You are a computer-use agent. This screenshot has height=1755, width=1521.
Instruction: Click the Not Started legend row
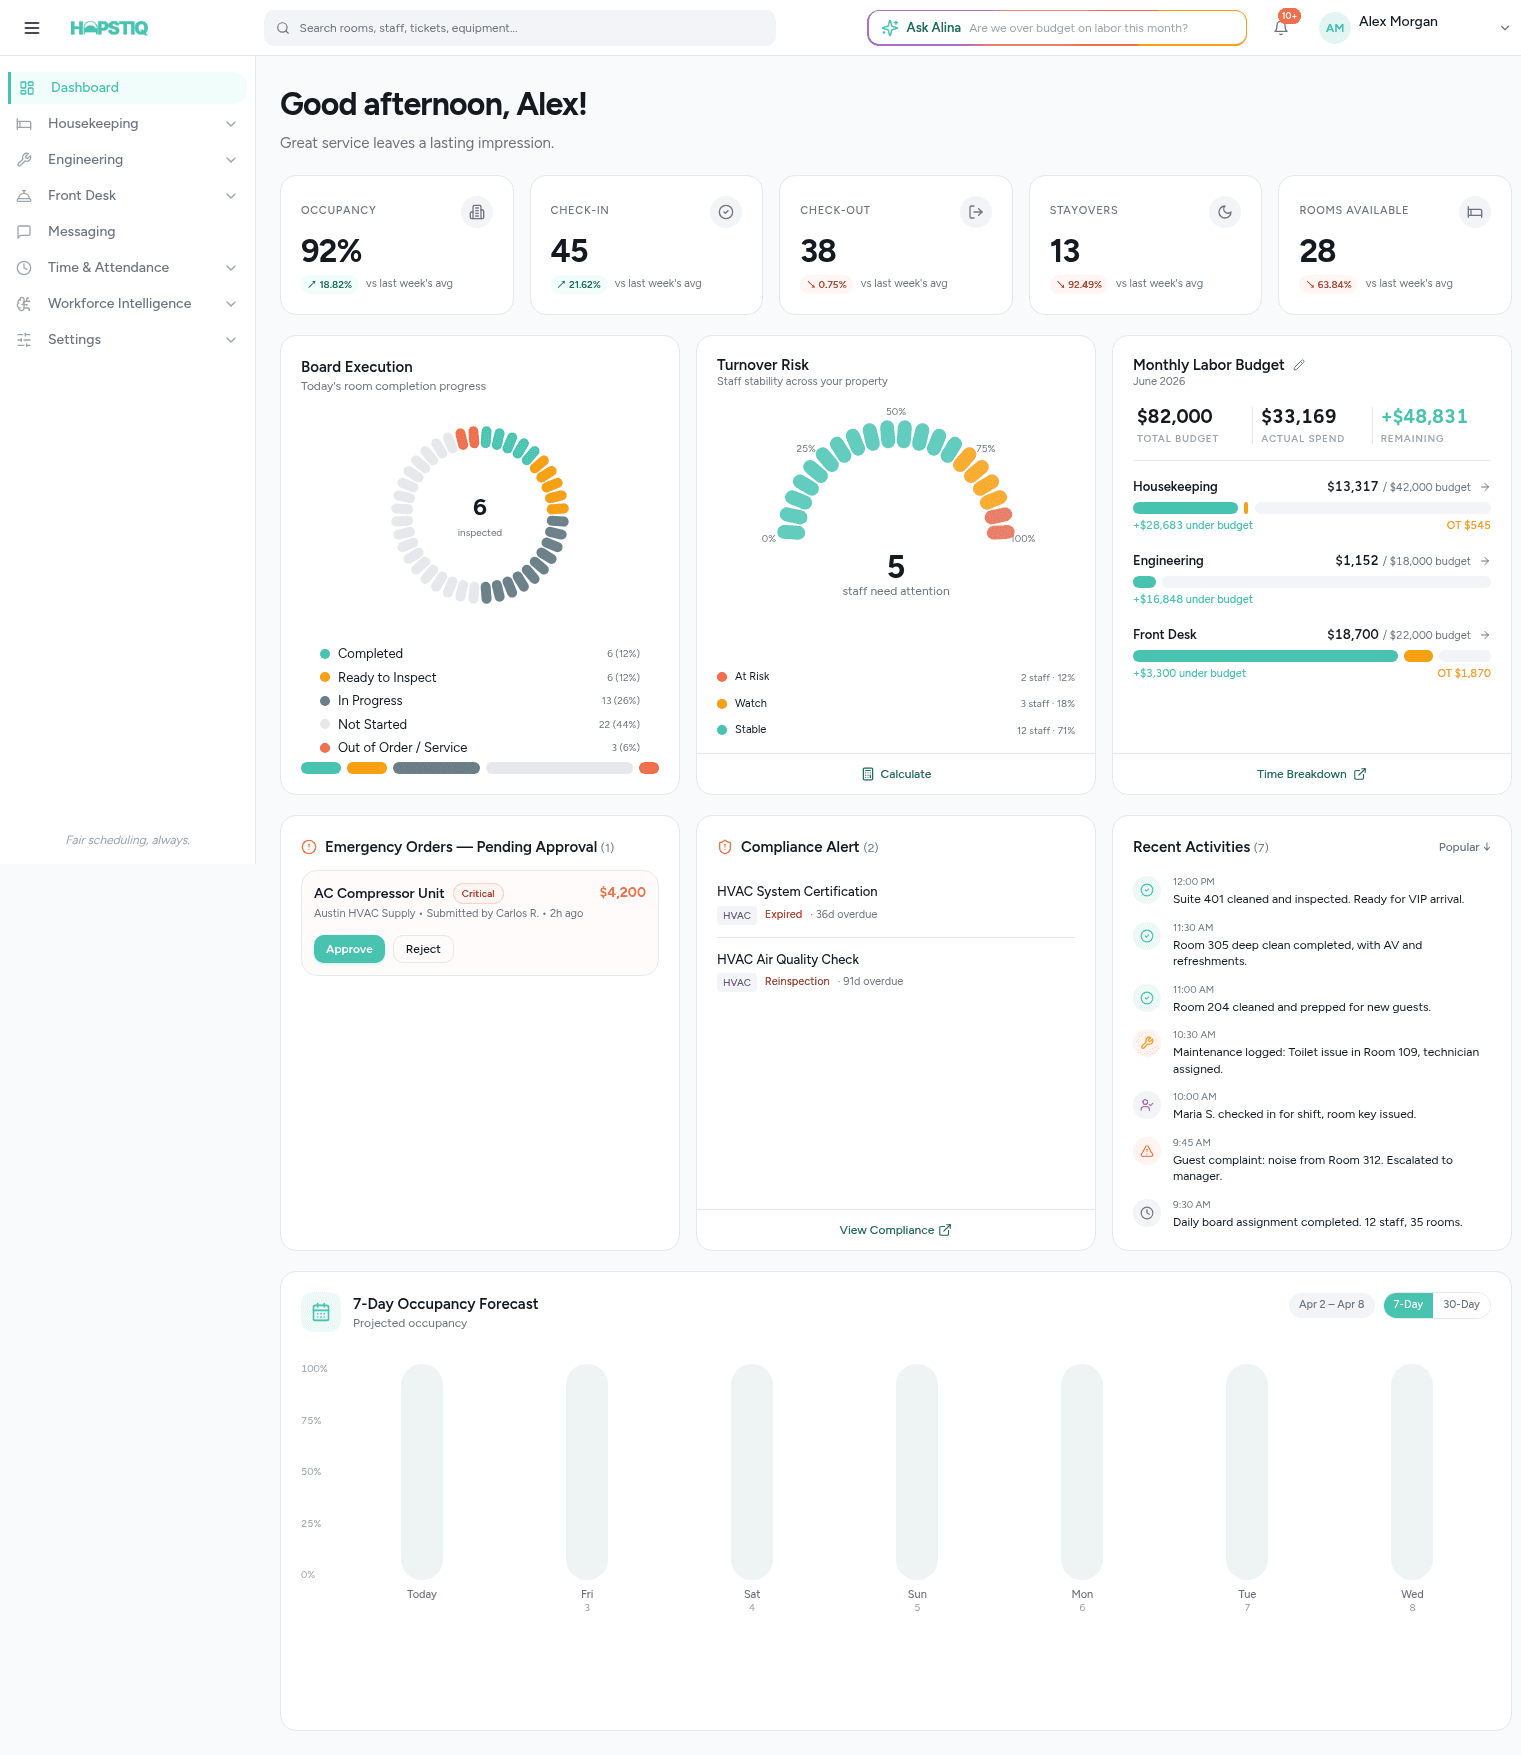[x=480, y=725]
